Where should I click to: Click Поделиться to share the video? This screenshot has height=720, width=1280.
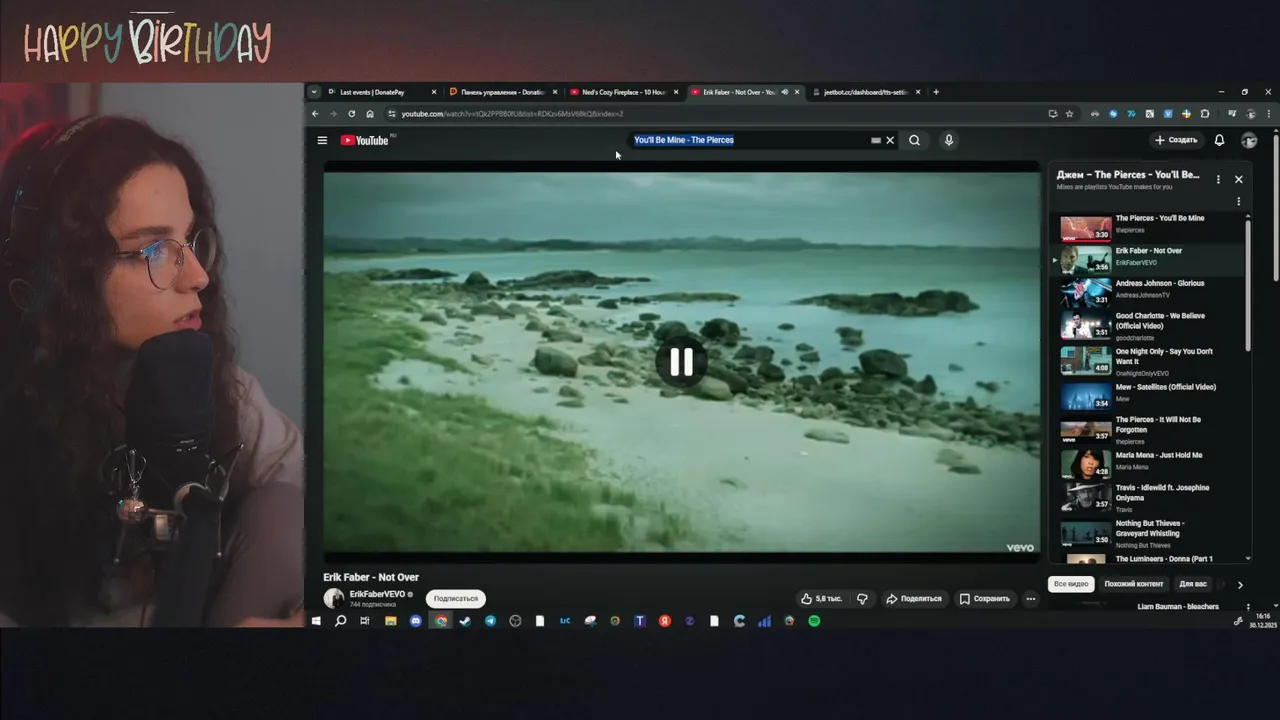(914, 598)
